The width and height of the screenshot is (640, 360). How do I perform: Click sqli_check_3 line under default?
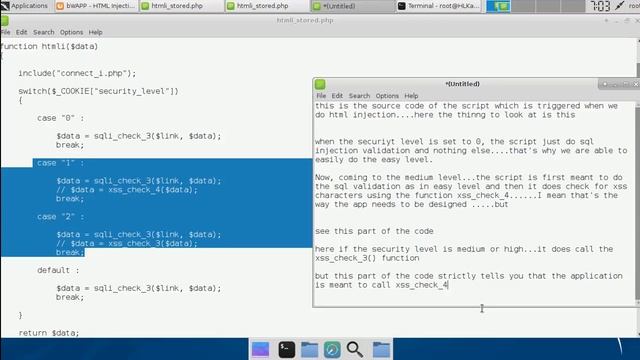click(138, 288)
